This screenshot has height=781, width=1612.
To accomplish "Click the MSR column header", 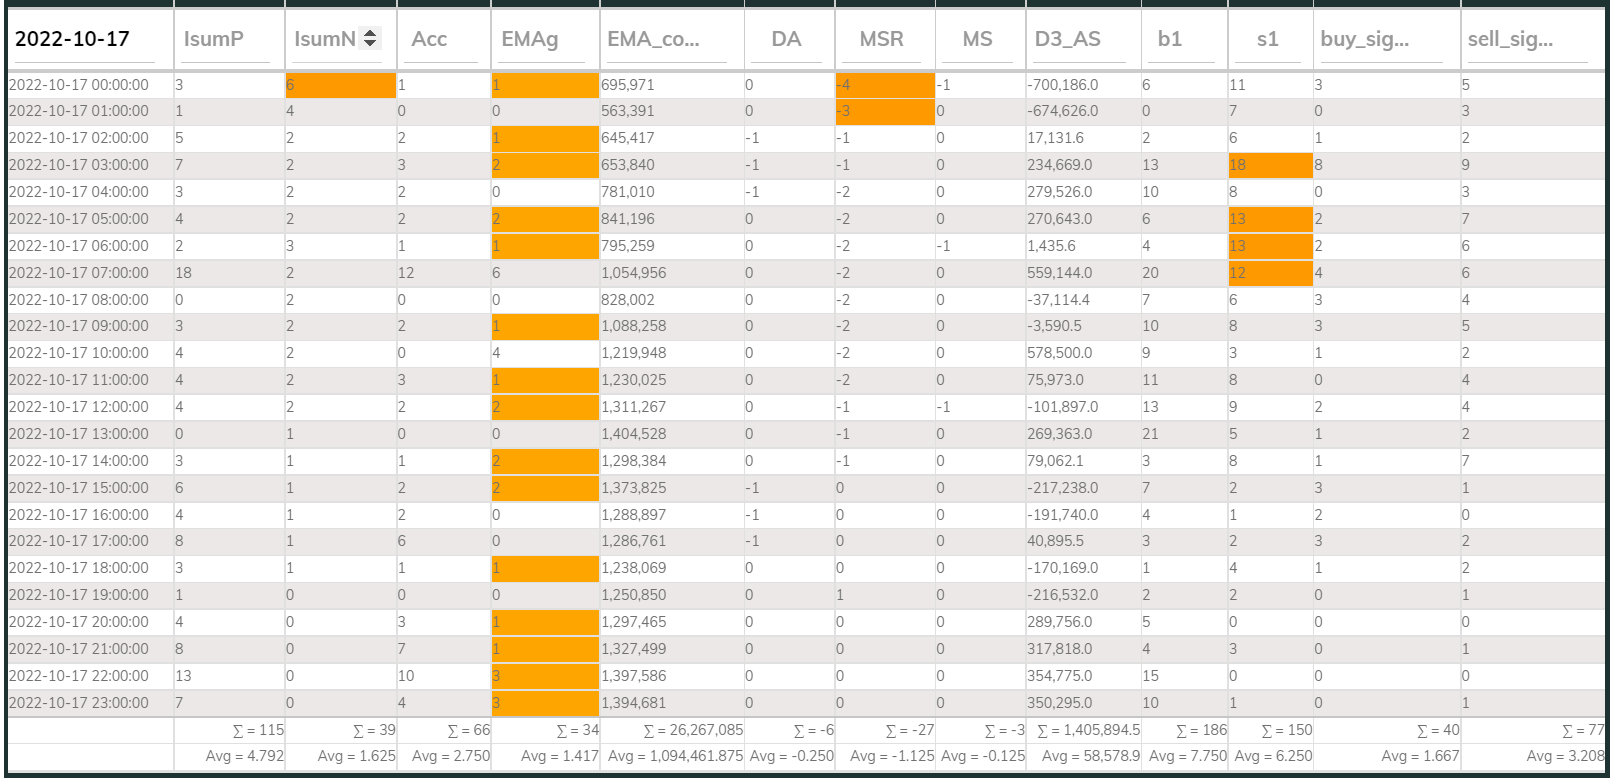I will pos(881,39).
